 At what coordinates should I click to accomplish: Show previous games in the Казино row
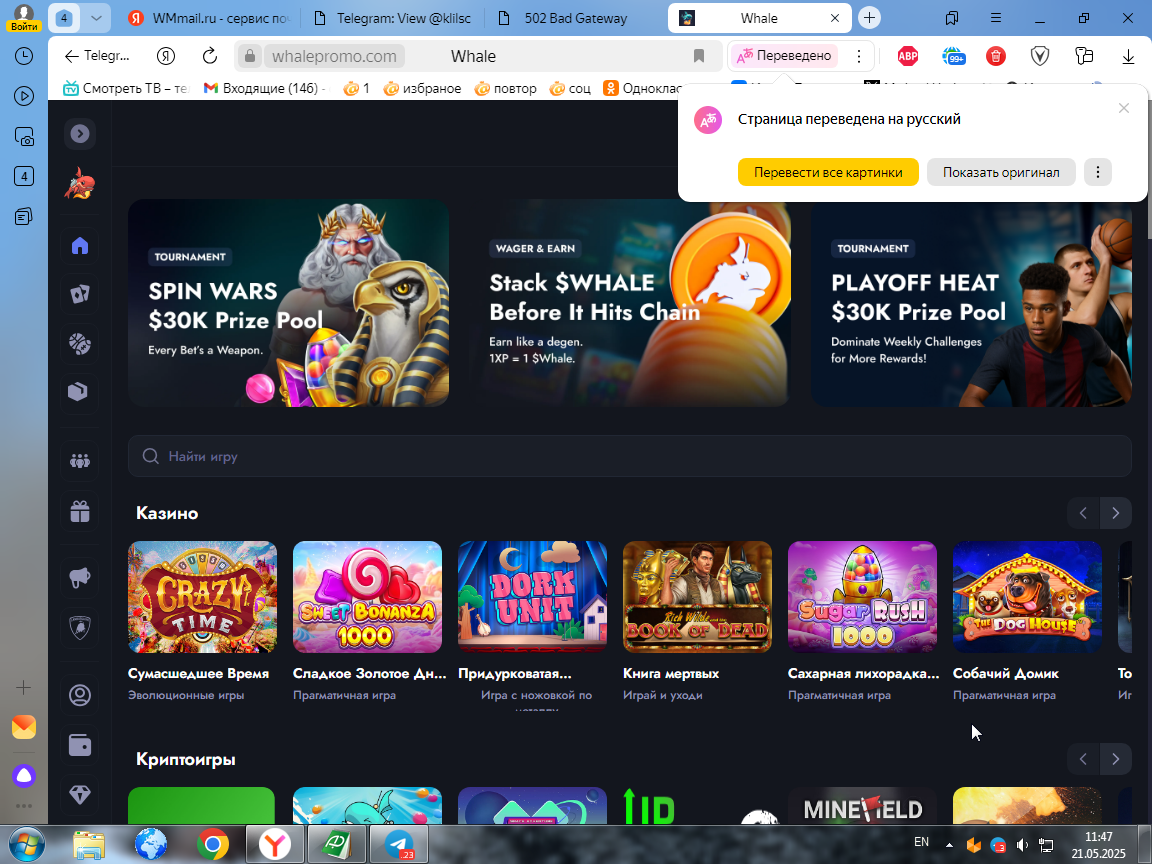[x=1083, y=513]
